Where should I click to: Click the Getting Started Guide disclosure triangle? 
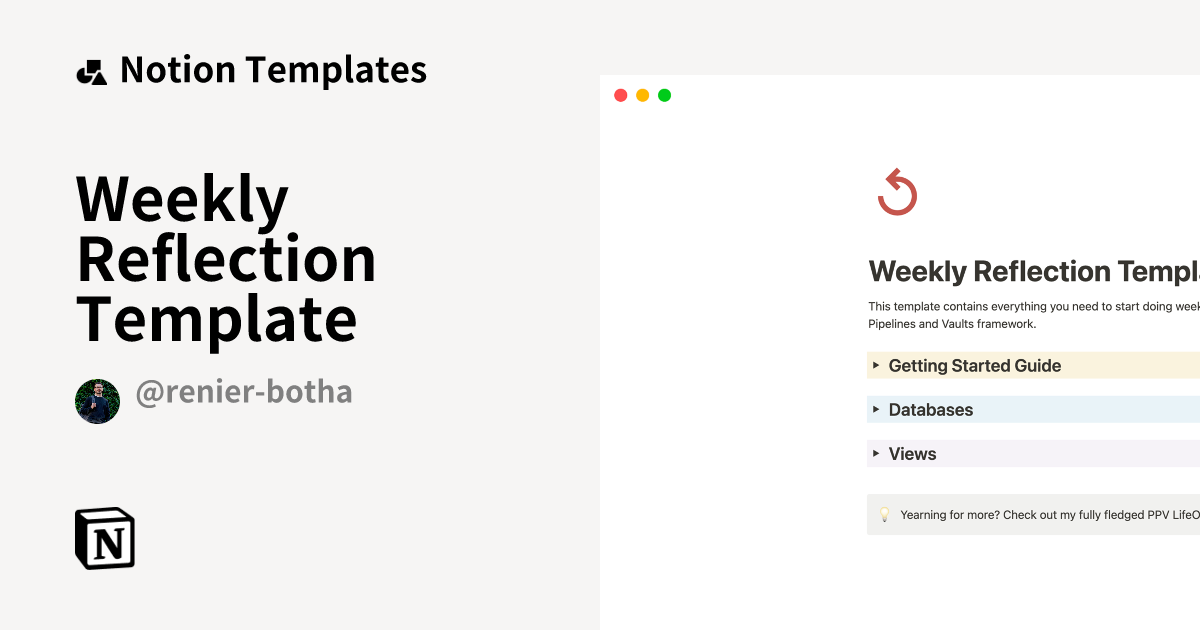tap(877, 365)
